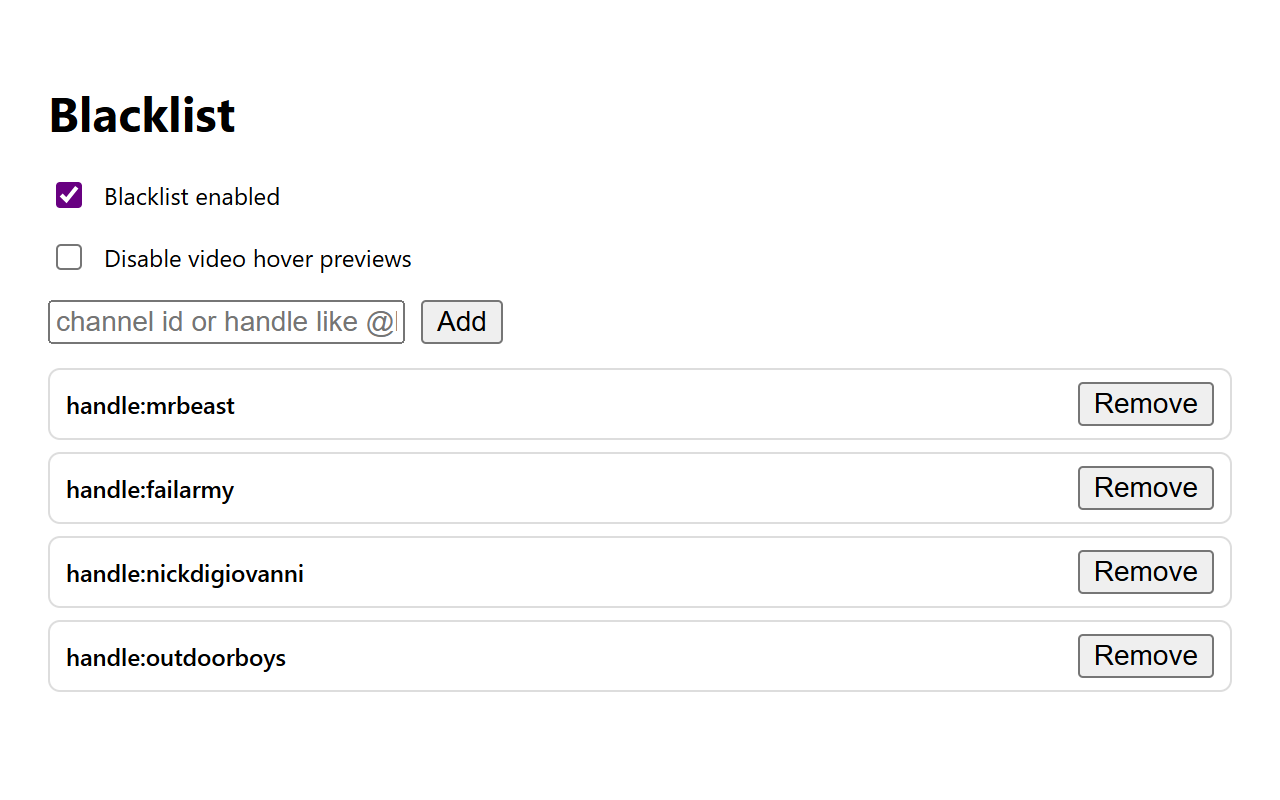Screen dimensions: 1280x800
Task: Click the 'Disable video hover previews' label
Action: pyautogui.click(x=258, y=259)
